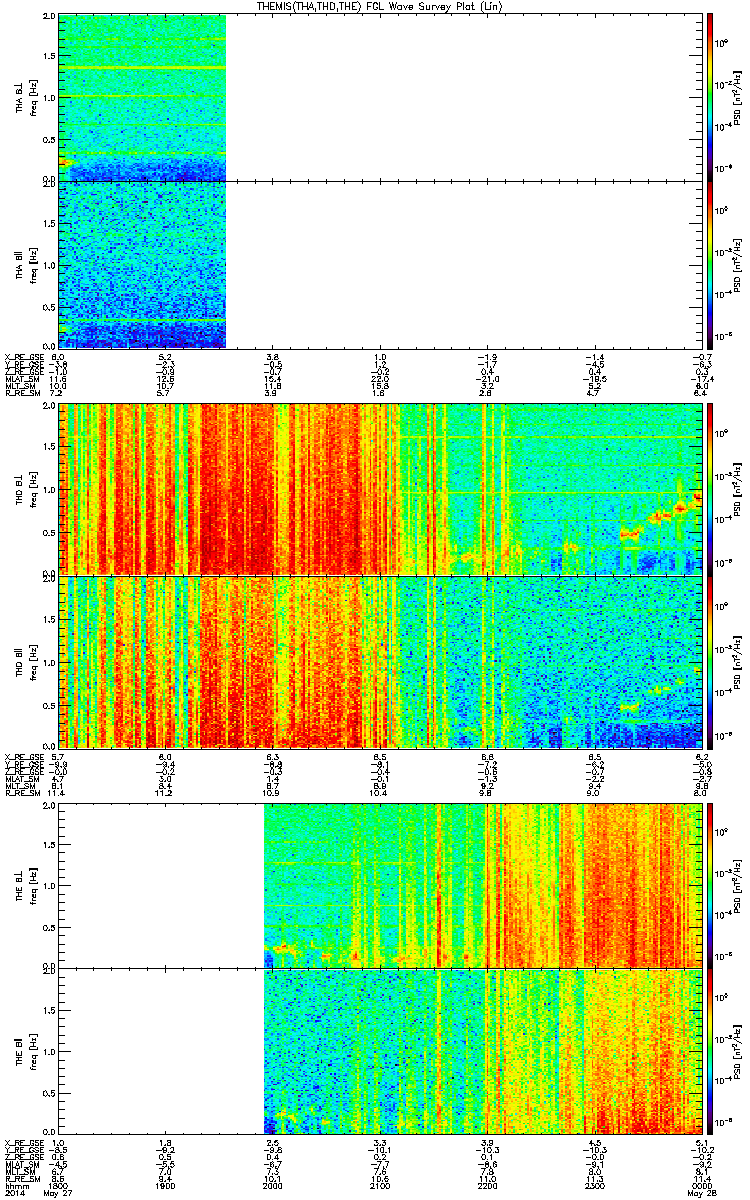Click the THA BII PSD color bar
Image resolution: width=750 pixels, height=1200 pixels.
click(x=710, y=264)
